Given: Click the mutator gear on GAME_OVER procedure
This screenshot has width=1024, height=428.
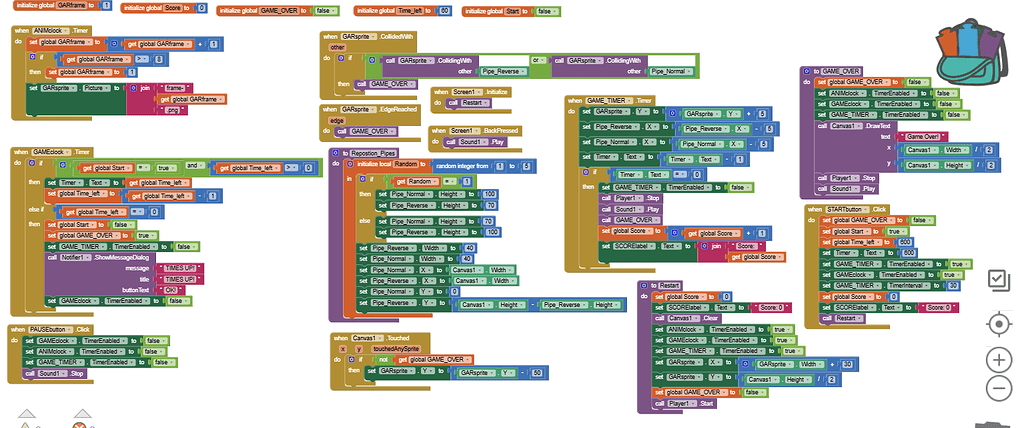Looking at the screenshot, I should click(x=808, y=72).
